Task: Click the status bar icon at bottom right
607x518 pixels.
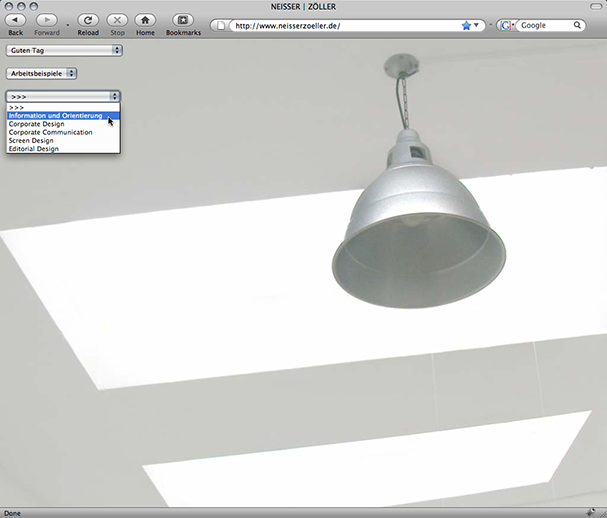Action: [x=590, y=512]
